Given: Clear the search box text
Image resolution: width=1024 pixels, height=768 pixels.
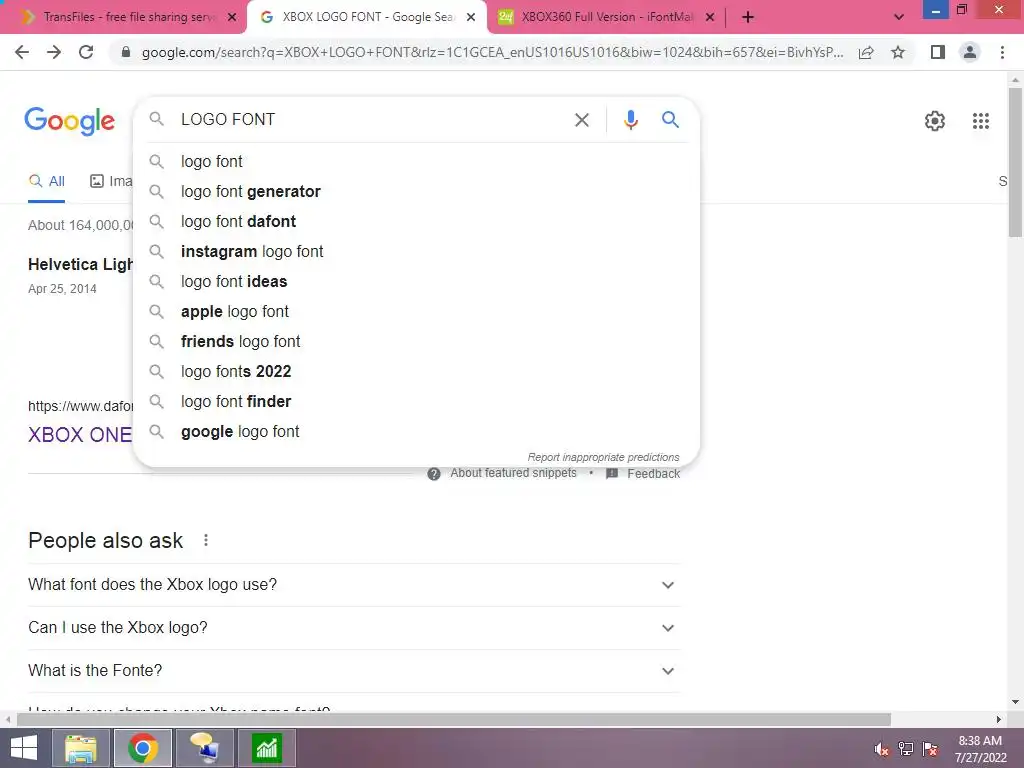Looking at the screenshot, I should (581, 120).
